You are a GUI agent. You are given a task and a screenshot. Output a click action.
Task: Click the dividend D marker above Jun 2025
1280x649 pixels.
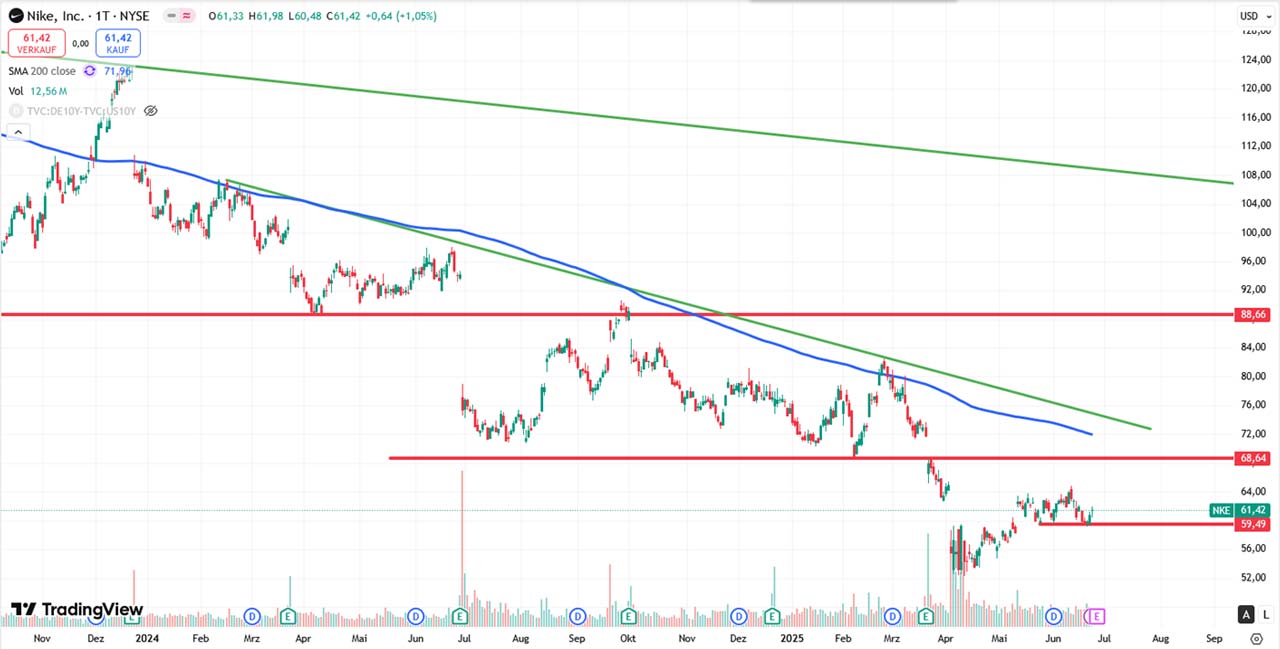pyautogui.click(x=1054, y=615)
